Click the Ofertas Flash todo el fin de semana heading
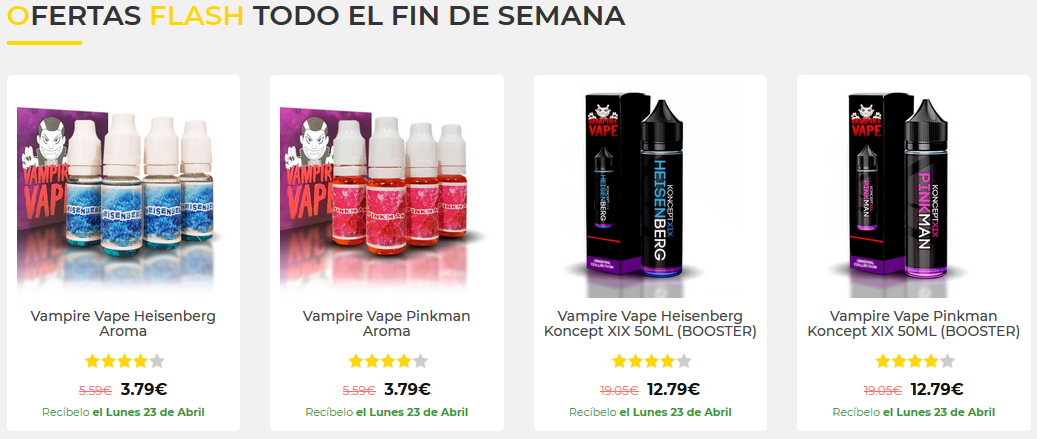 [x=316, y=16]
